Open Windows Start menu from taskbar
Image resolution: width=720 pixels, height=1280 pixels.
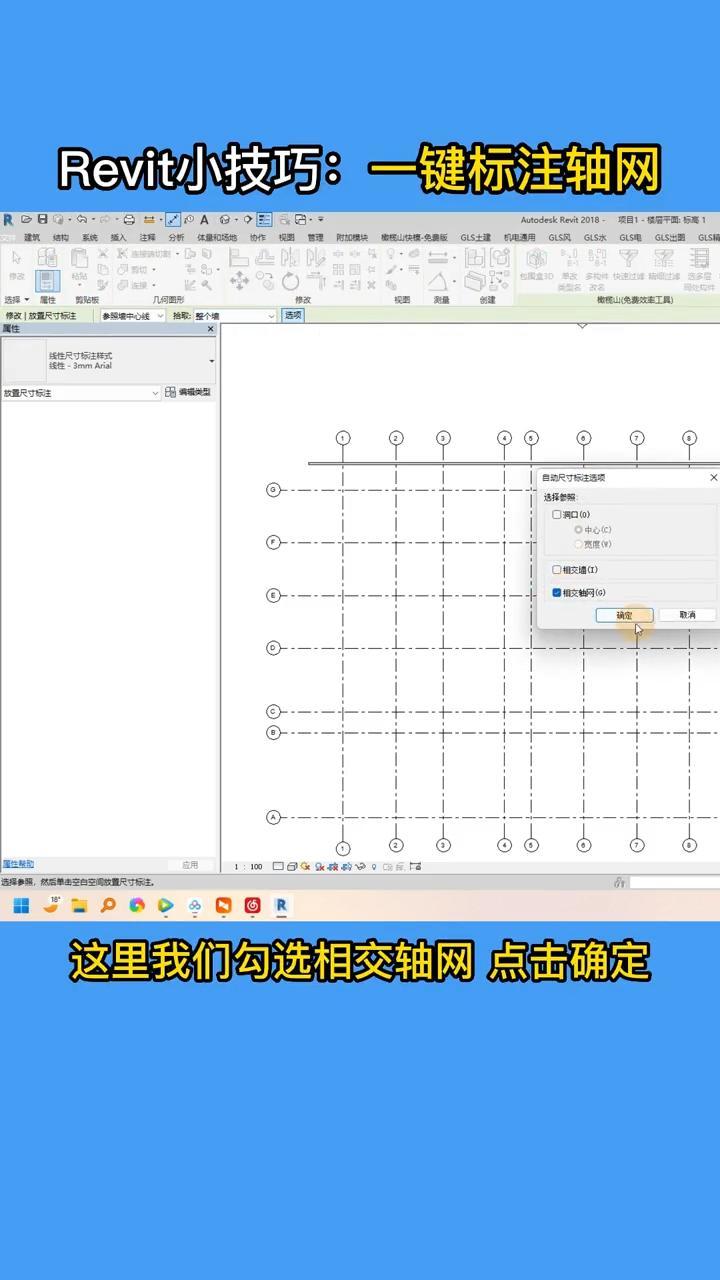click(x=21, y=905)
